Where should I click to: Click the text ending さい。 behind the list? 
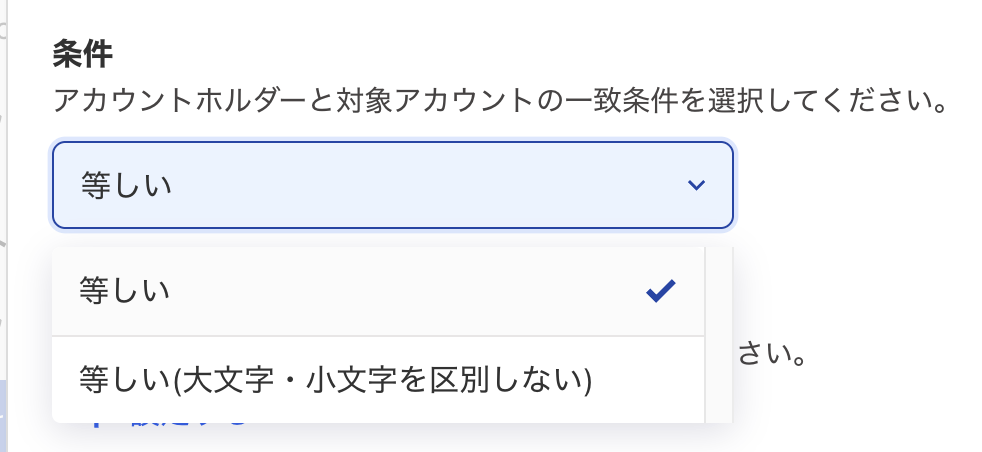pyautogui.click(x=772, y=354)
